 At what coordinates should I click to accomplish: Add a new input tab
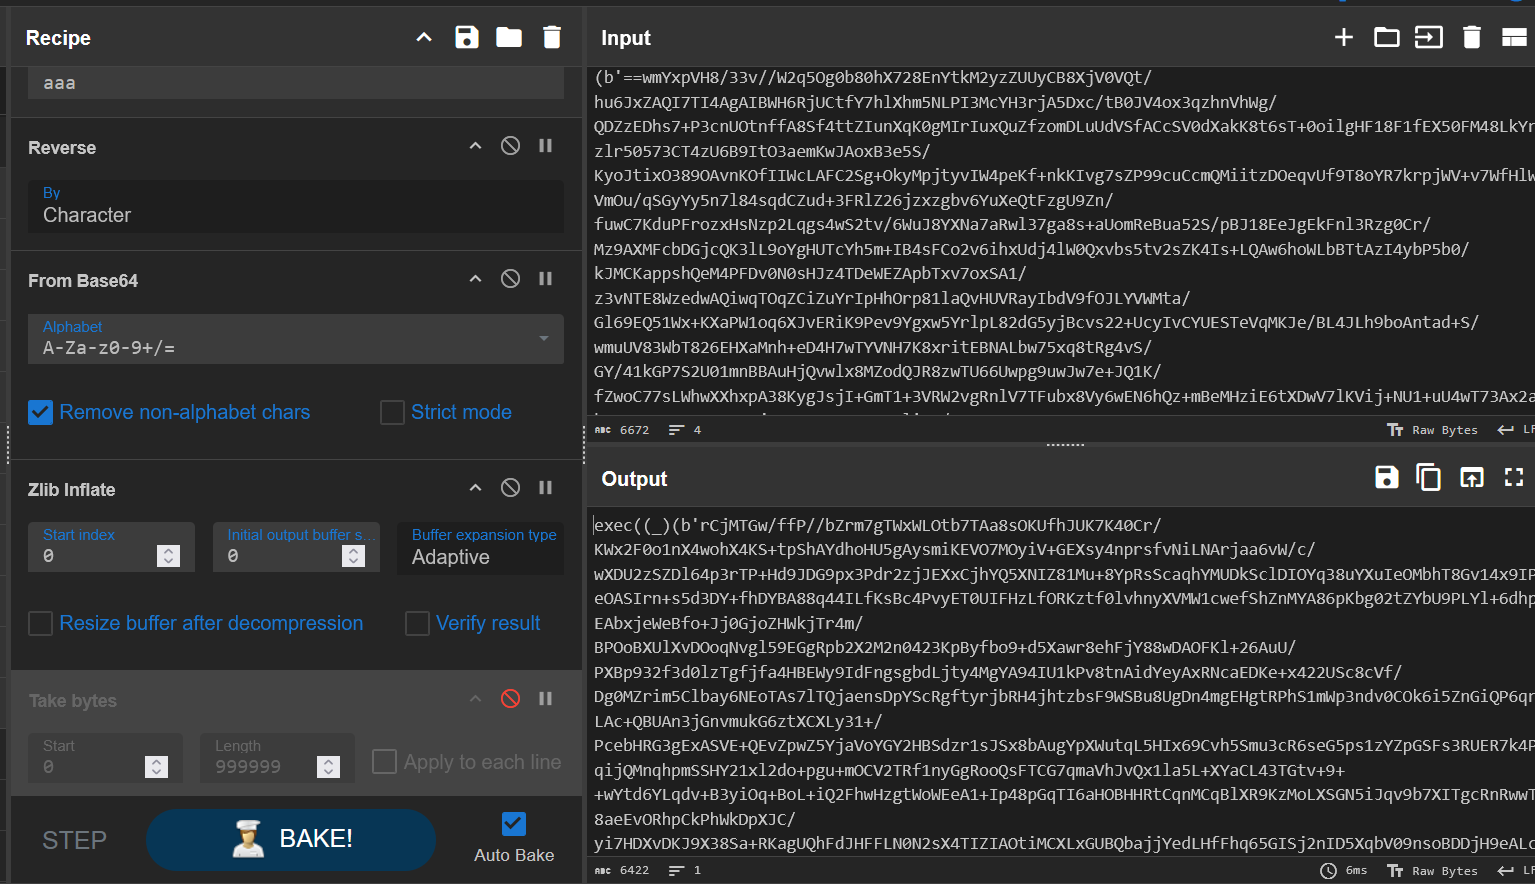[1344, 38]
